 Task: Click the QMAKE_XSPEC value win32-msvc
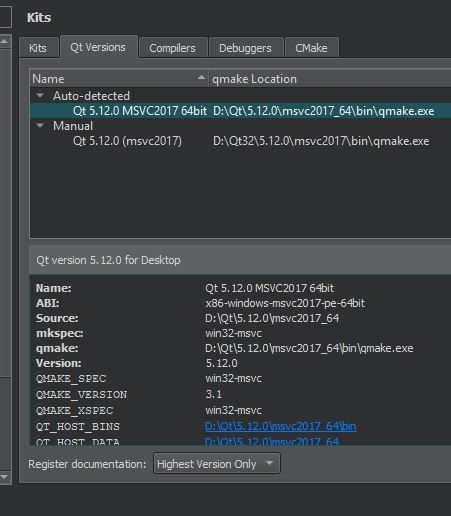click(x=233, y=410)
